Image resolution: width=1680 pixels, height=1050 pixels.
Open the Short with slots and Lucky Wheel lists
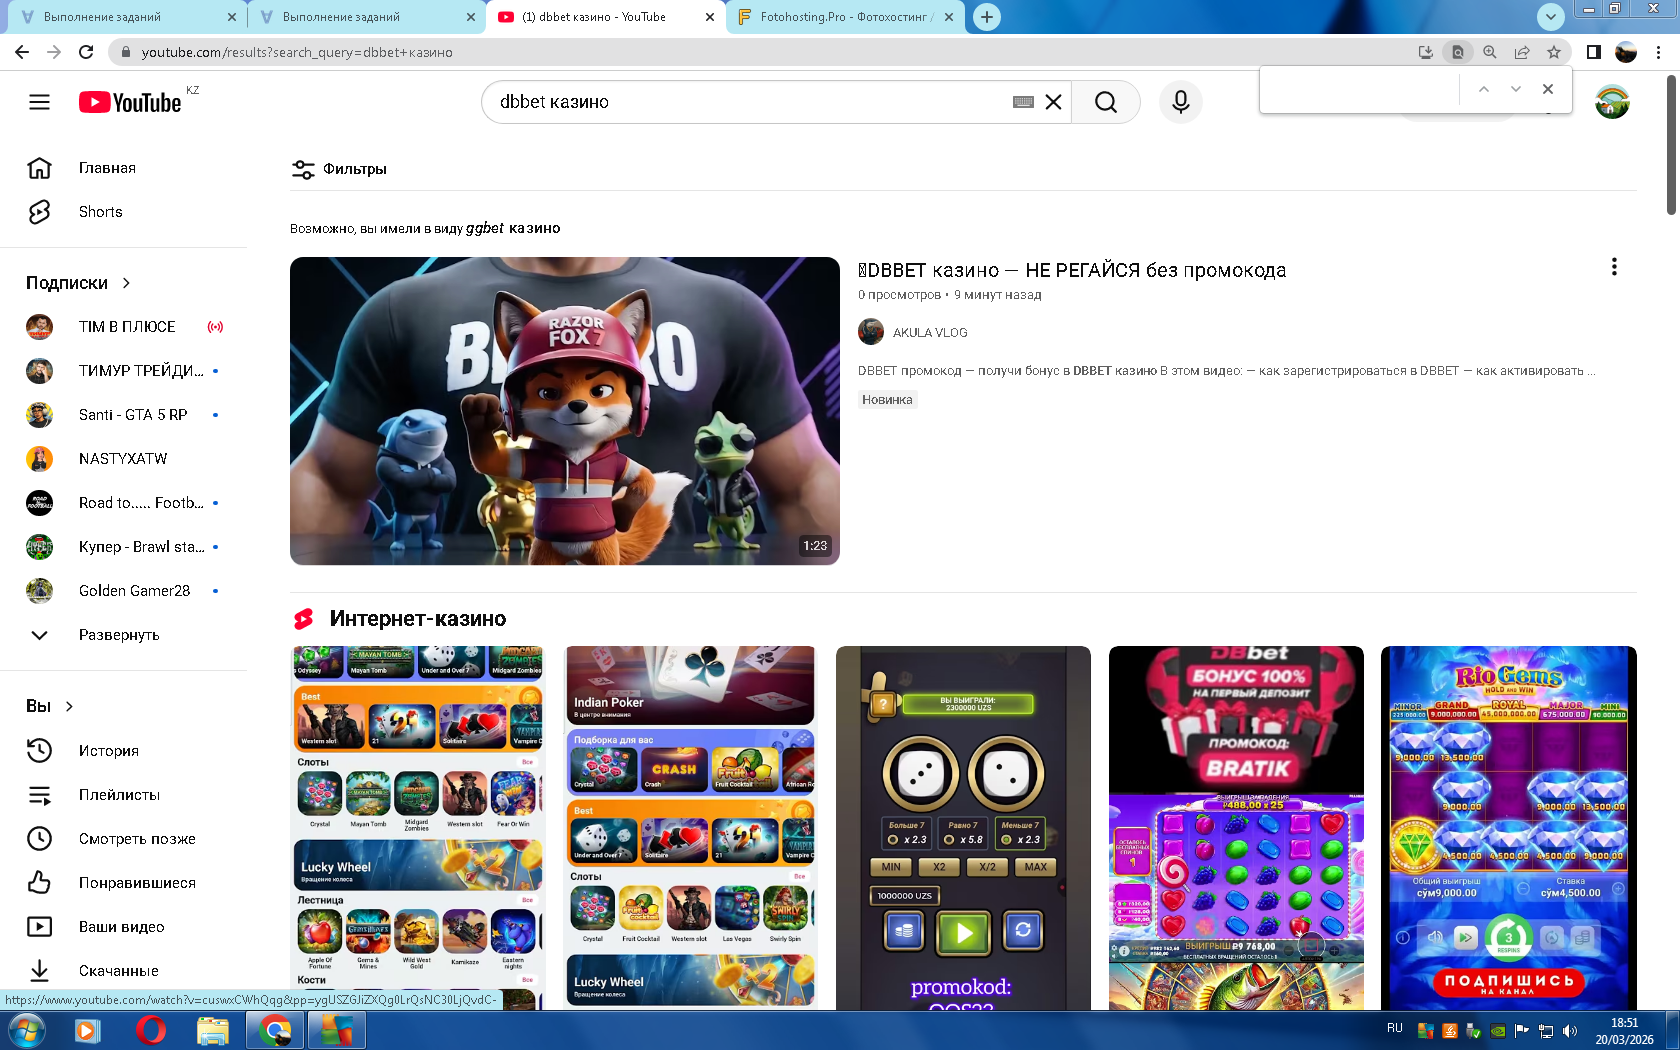pos(418,827)
